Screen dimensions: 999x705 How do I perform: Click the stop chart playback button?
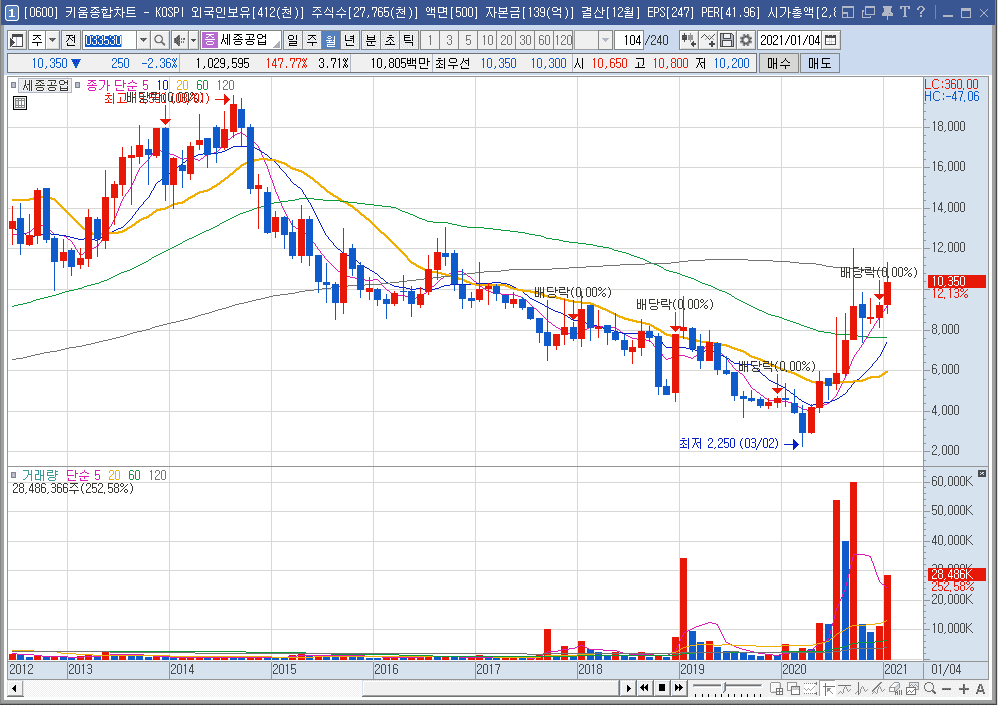(x=662, y=688)
